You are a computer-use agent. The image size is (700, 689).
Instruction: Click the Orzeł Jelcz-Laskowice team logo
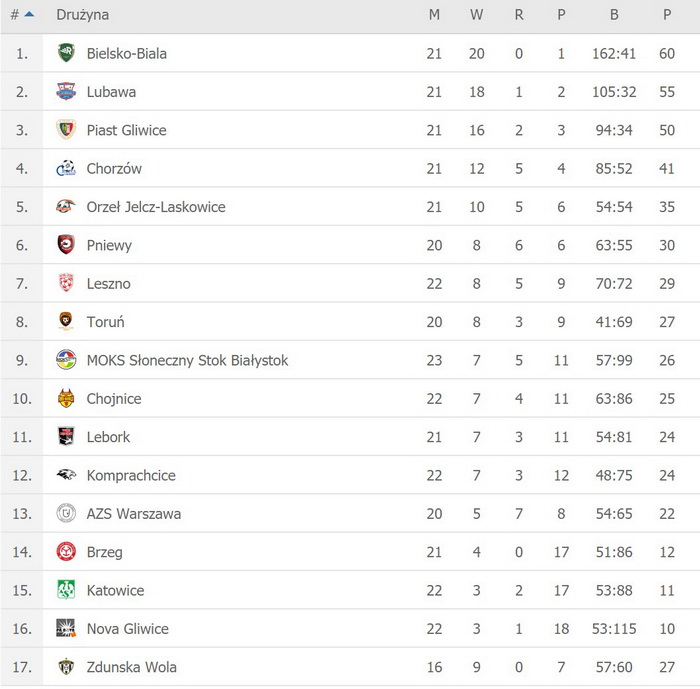click(66, 207)
